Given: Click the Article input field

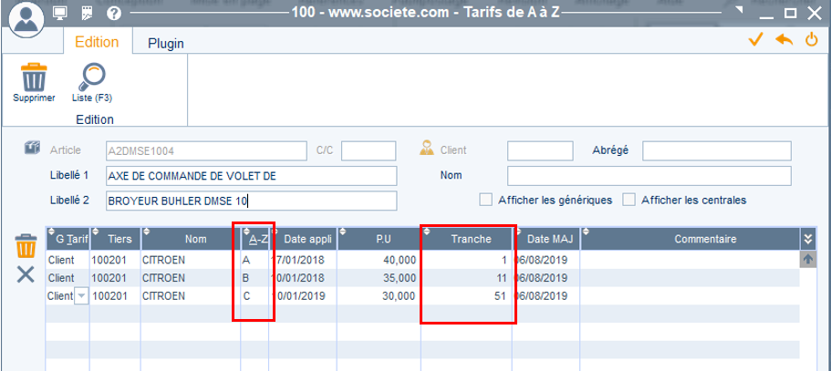Looking at the screenshot, I should click(206, 151).
